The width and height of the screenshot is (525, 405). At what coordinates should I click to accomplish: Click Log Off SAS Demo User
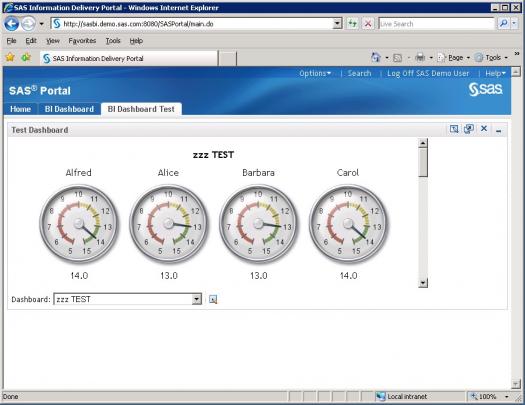[x=428, y=73]
